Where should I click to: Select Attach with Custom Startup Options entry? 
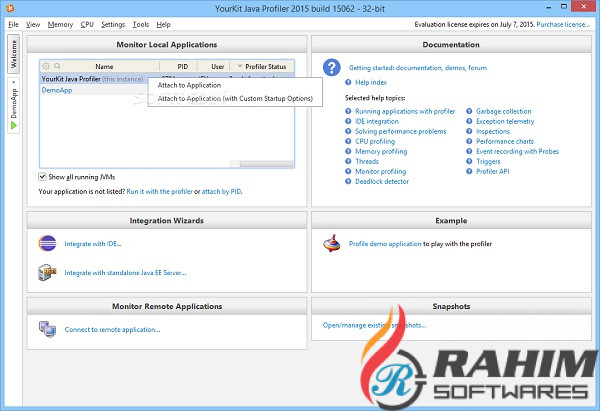tap(234, 98)
